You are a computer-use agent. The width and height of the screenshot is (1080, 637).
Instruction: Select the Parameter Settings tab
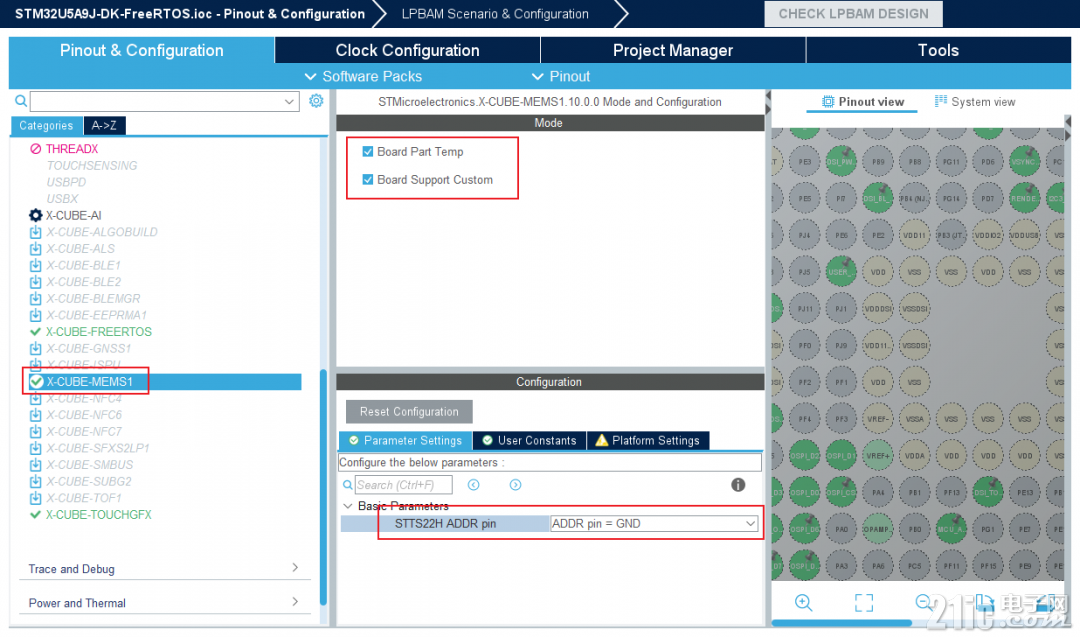(x=405, y=441)
